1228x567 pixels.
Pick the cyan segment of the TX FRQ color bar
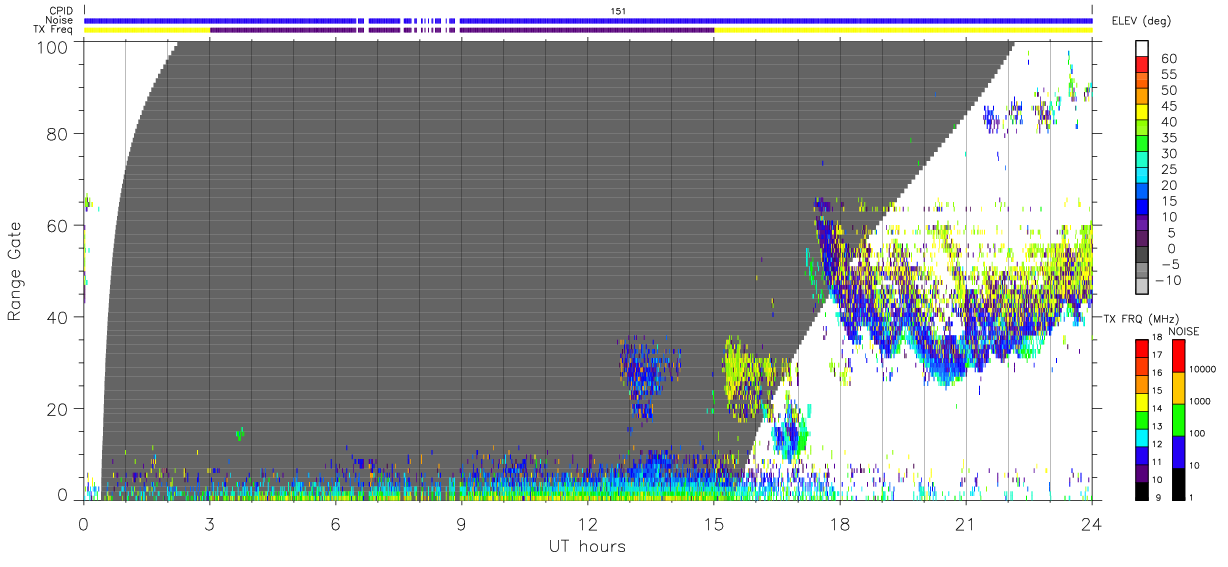click(1144, 436)
